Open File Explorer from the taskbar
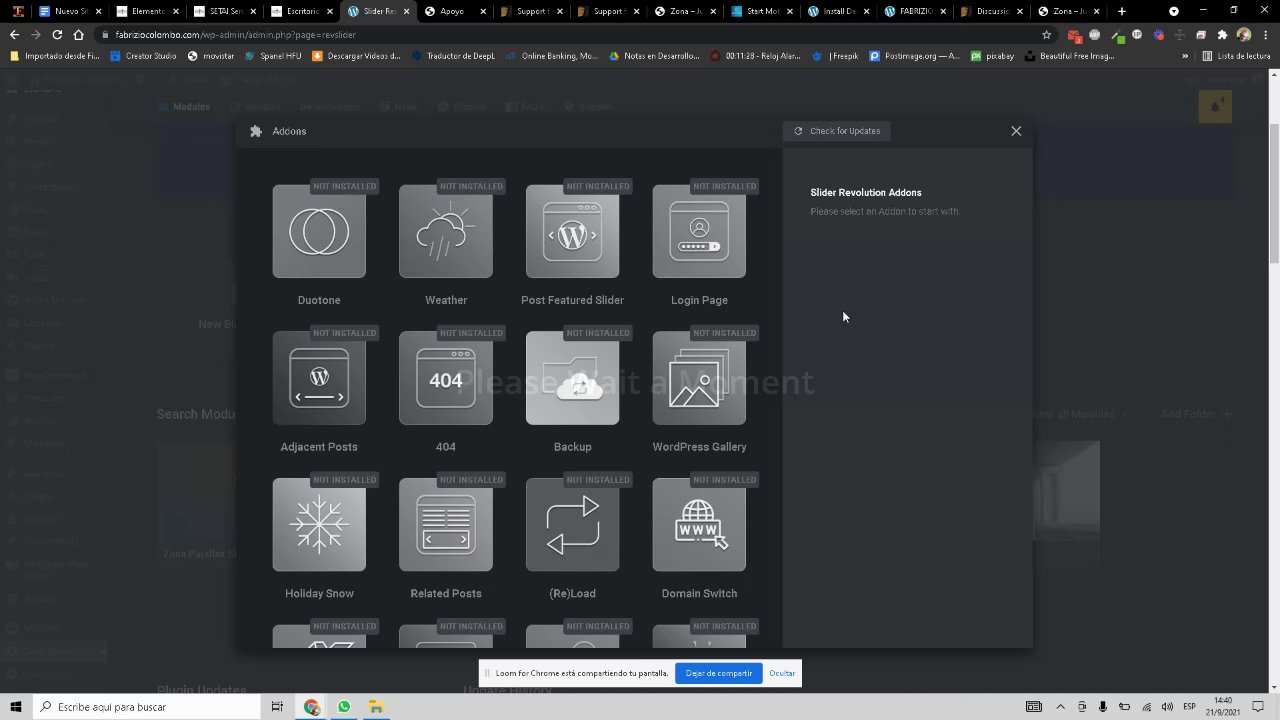The height and width of the screenshot is (720, 1280). [x=376, y=707]
